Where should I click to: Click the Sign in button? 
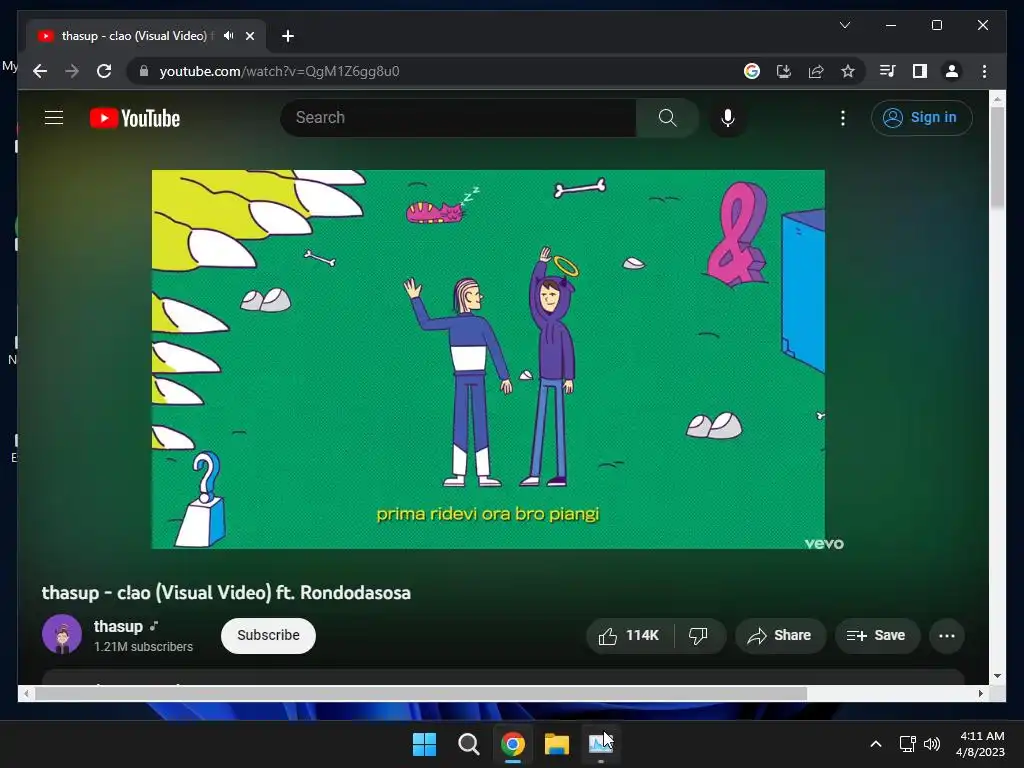point(921,118)
